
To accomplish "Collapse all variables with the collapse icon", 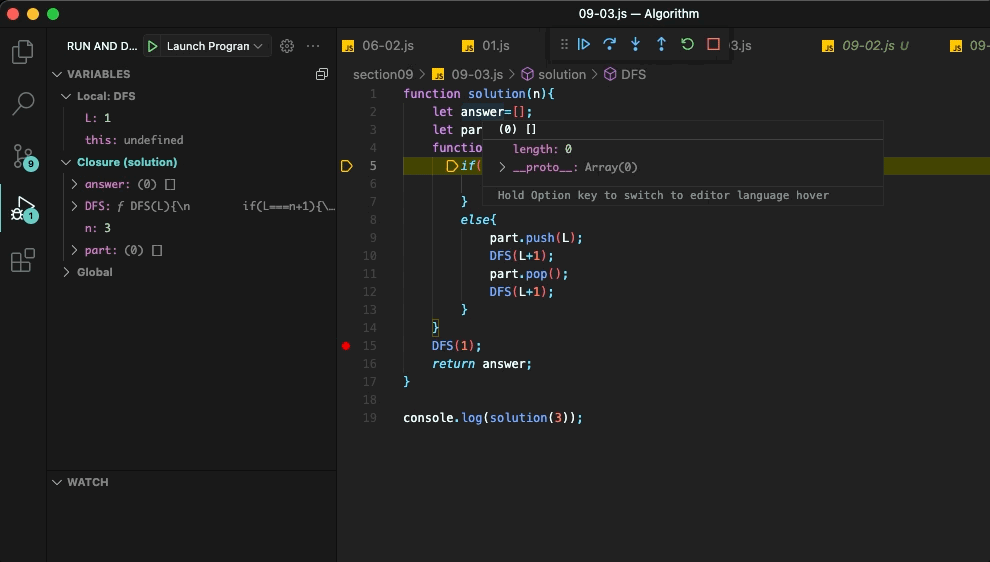I will pos(321,74).
